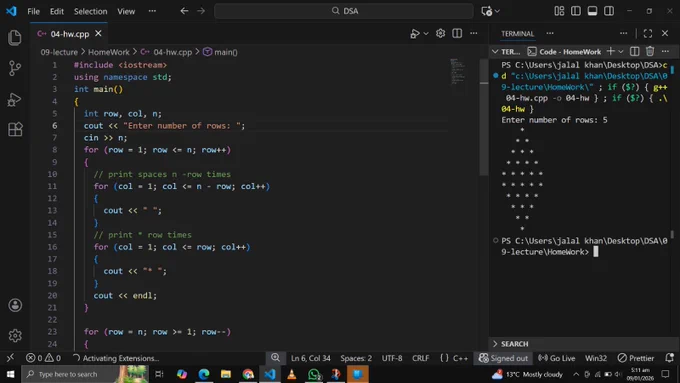
Task: Toggle the bottom panel visibility
Action: (592, 11)
